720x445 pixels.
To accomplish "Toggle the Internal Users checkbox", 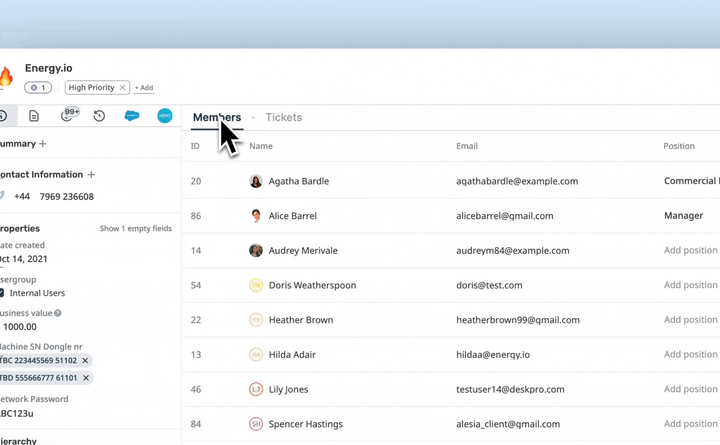I will [2, 293].
